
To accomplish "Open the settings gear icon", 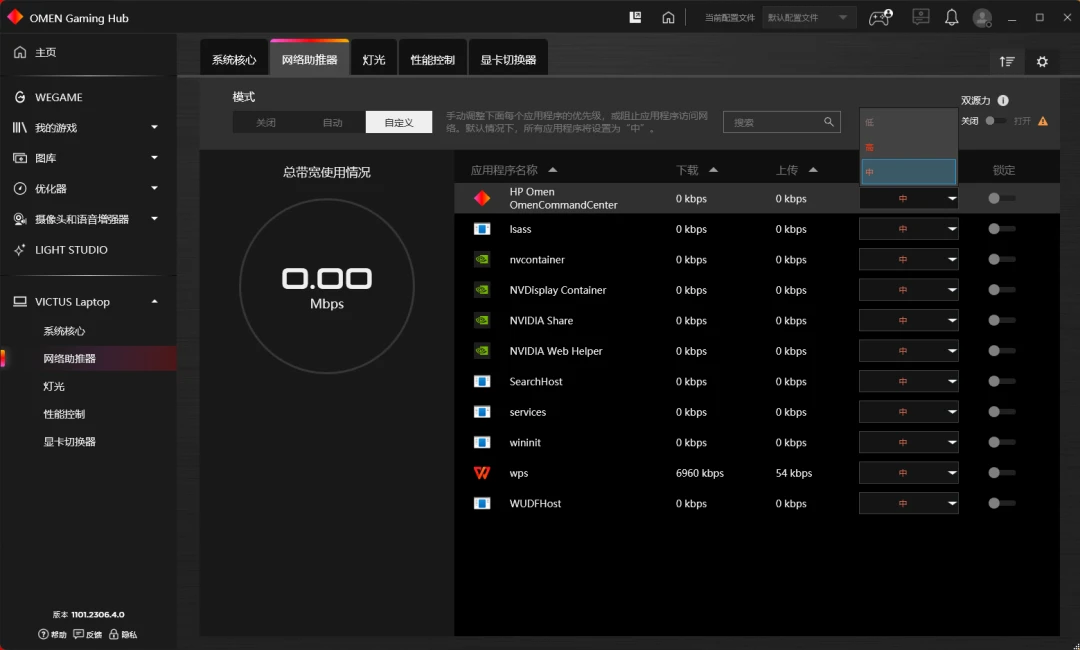I will [x=1042, y=62].
